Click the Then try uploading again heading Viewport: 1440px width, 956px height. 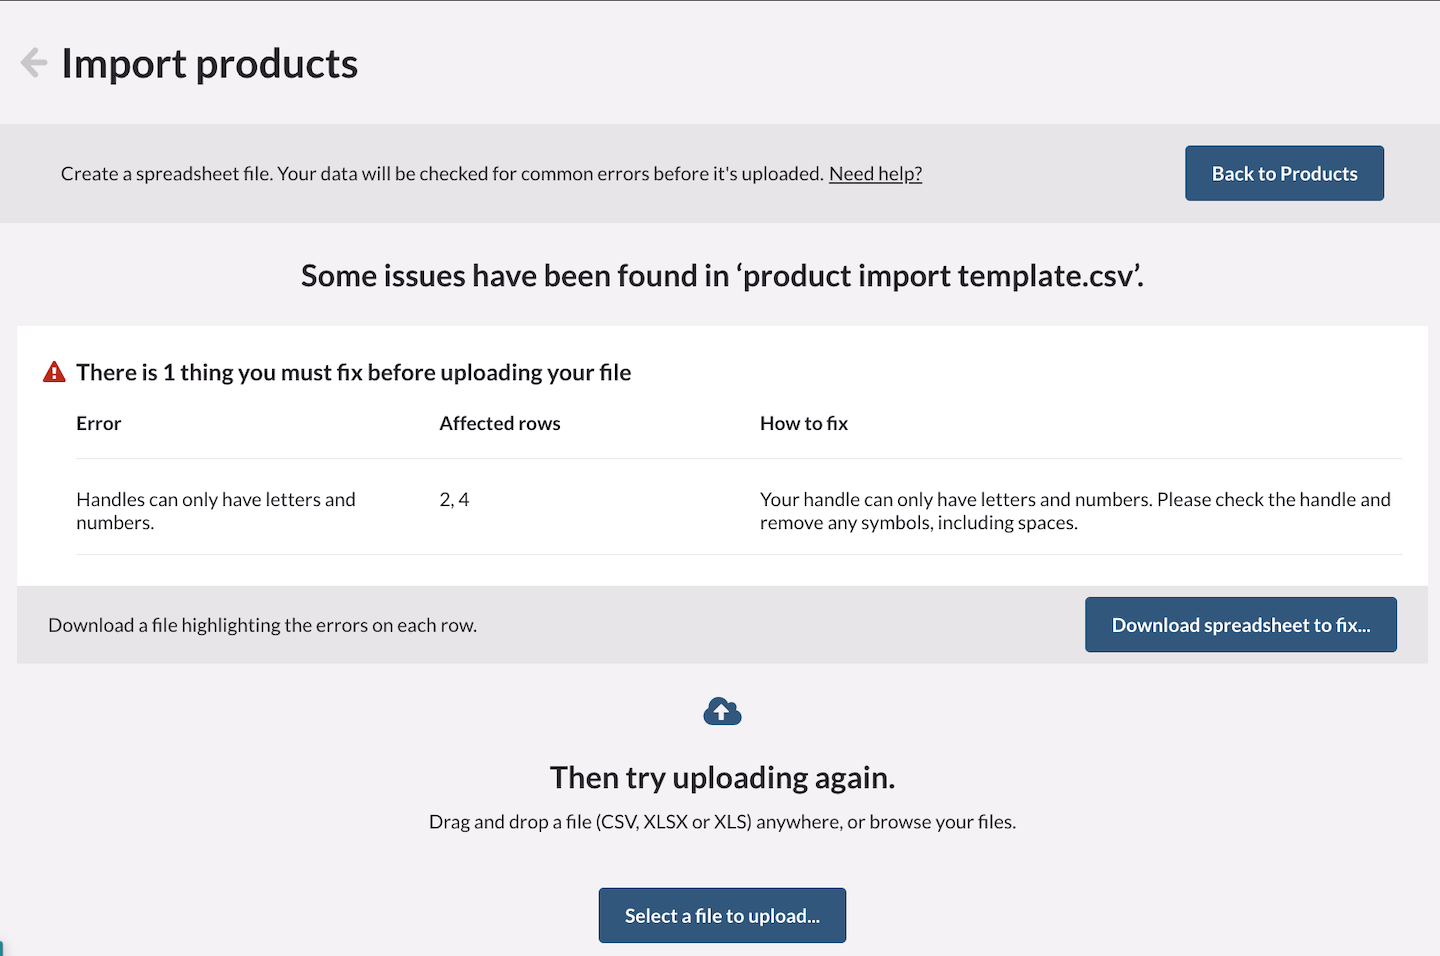(x=722, y=777)
